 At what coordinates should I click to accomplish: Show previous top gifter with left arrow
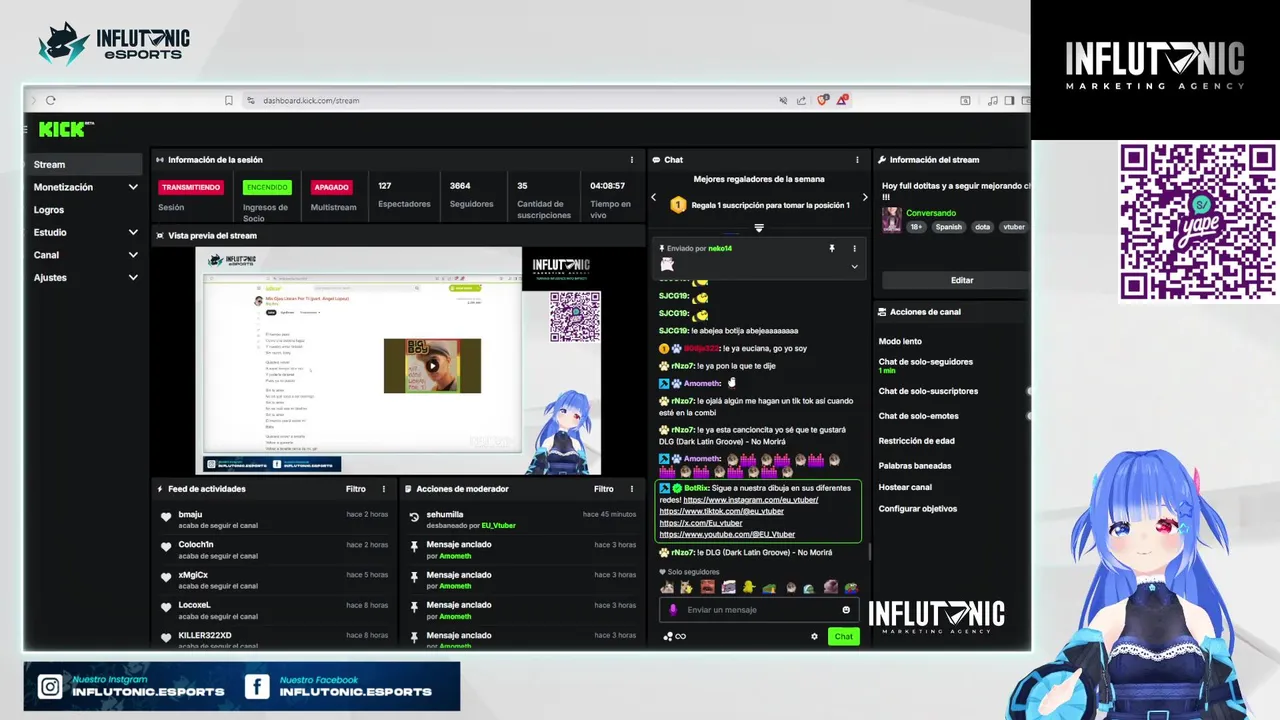click(x=654, y=198)
